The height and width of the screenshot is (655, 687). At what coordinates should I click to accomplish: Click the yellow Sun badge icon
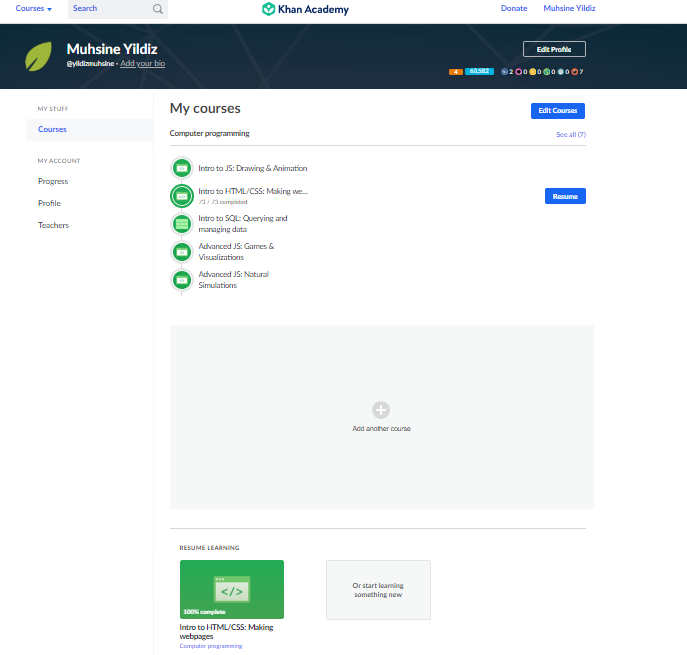tap(532, 72)
